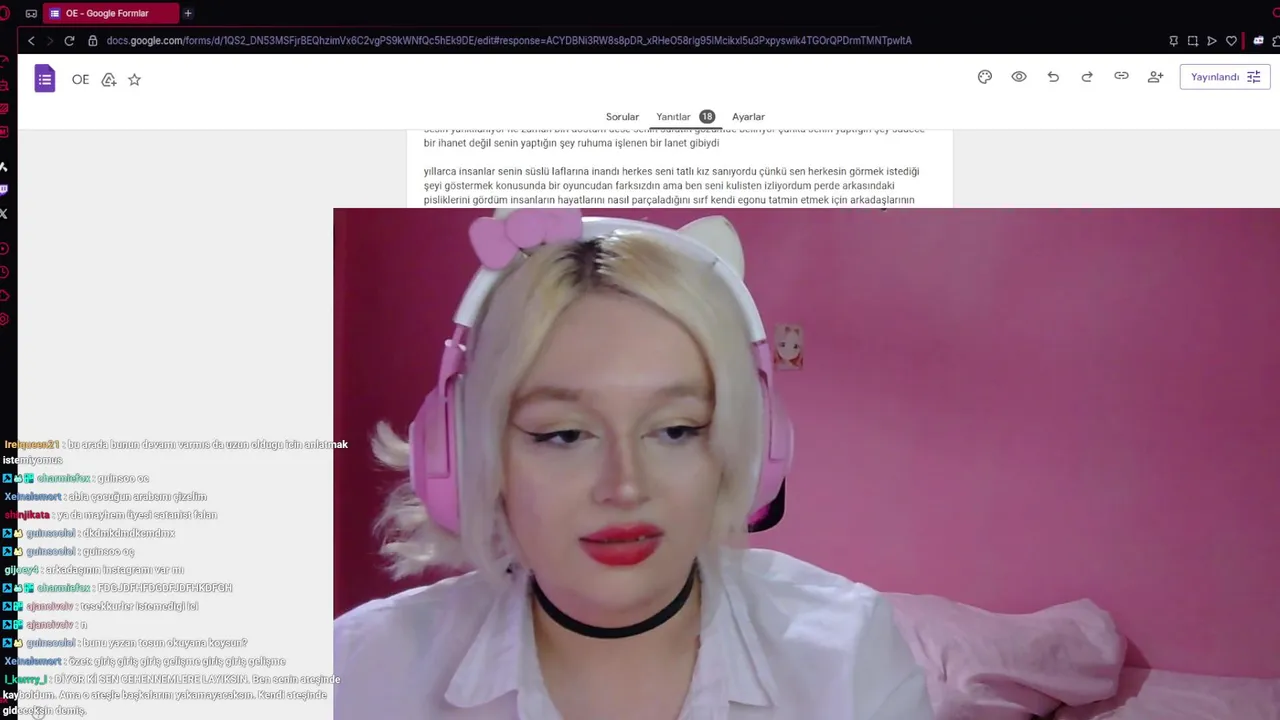1280x720 pixels.
Task: Star the OE form
Action: click(134, 80)
